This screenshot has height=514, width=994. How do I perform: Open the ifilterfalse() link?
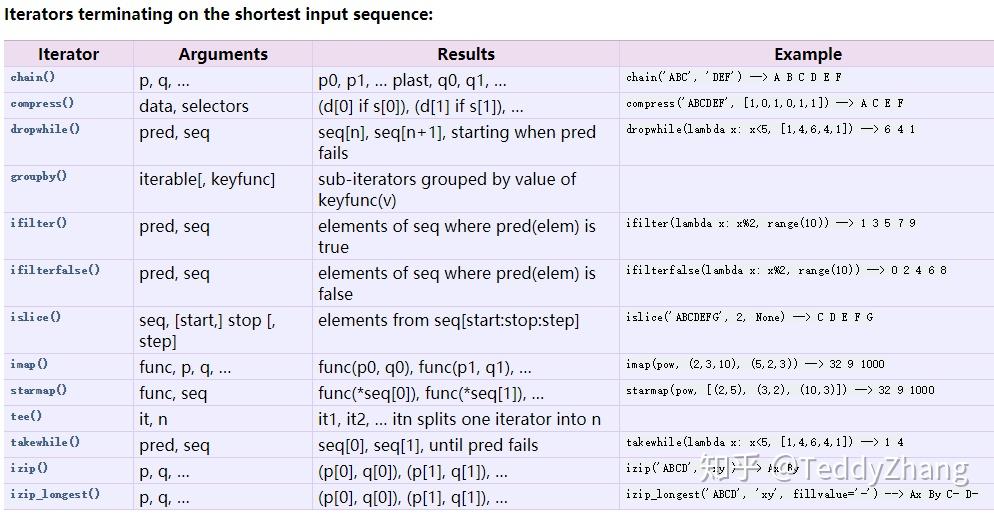(x=55, y=270)
